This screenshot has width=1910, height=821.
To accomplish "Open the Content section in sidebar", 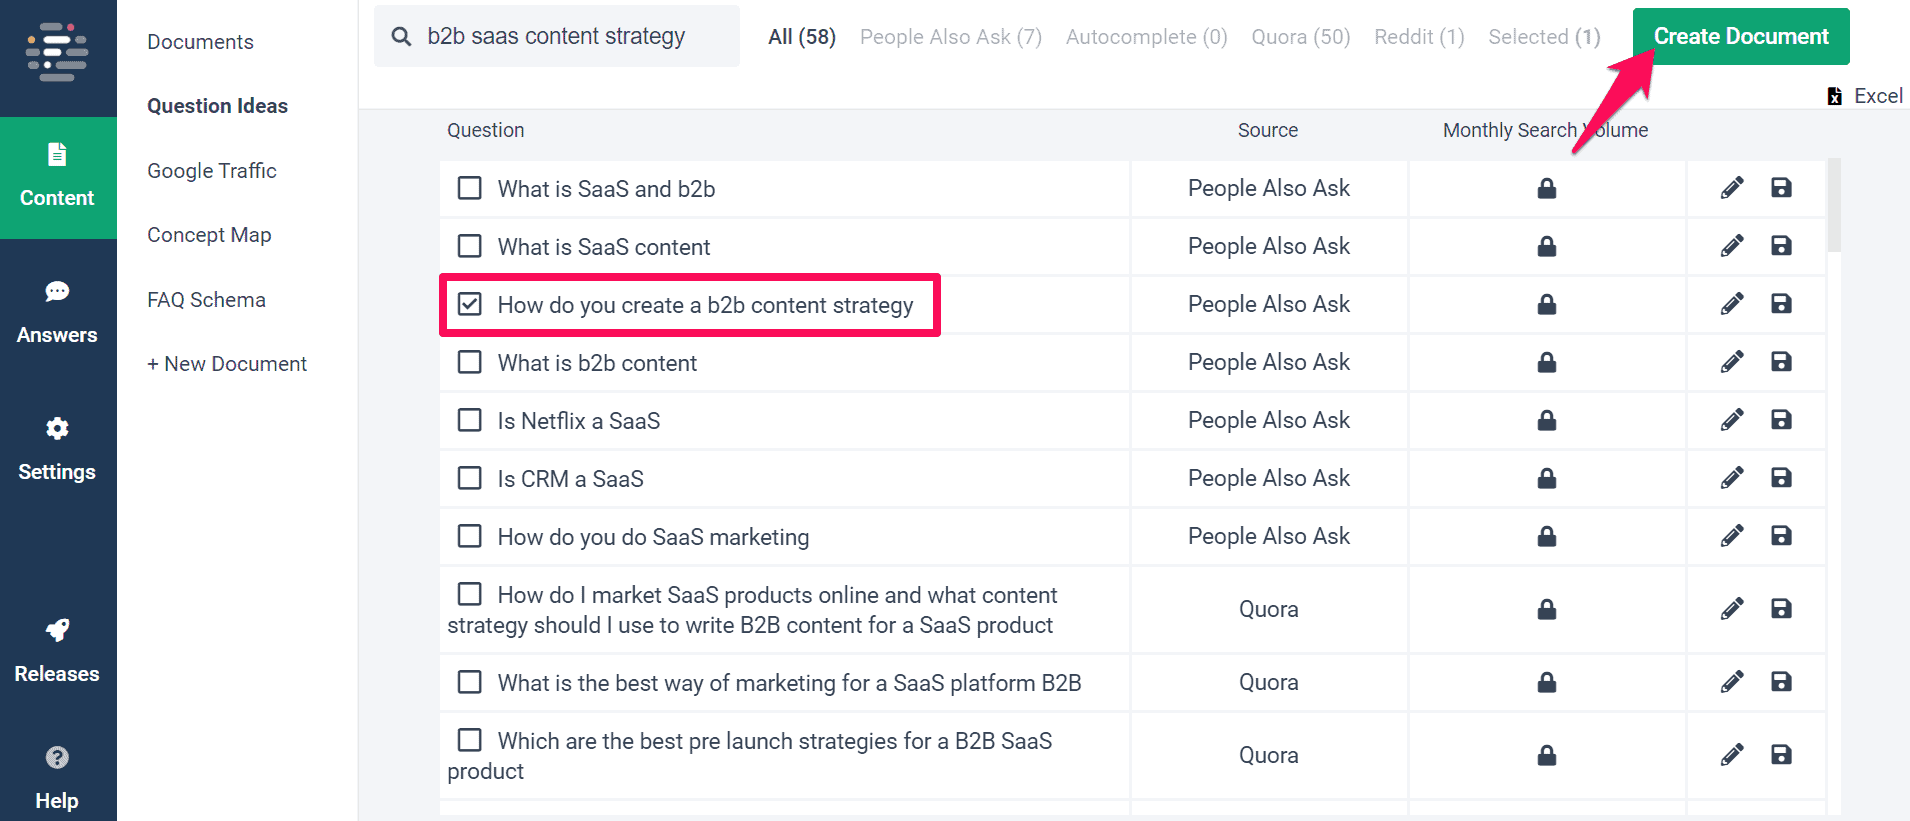I will 57,177.
